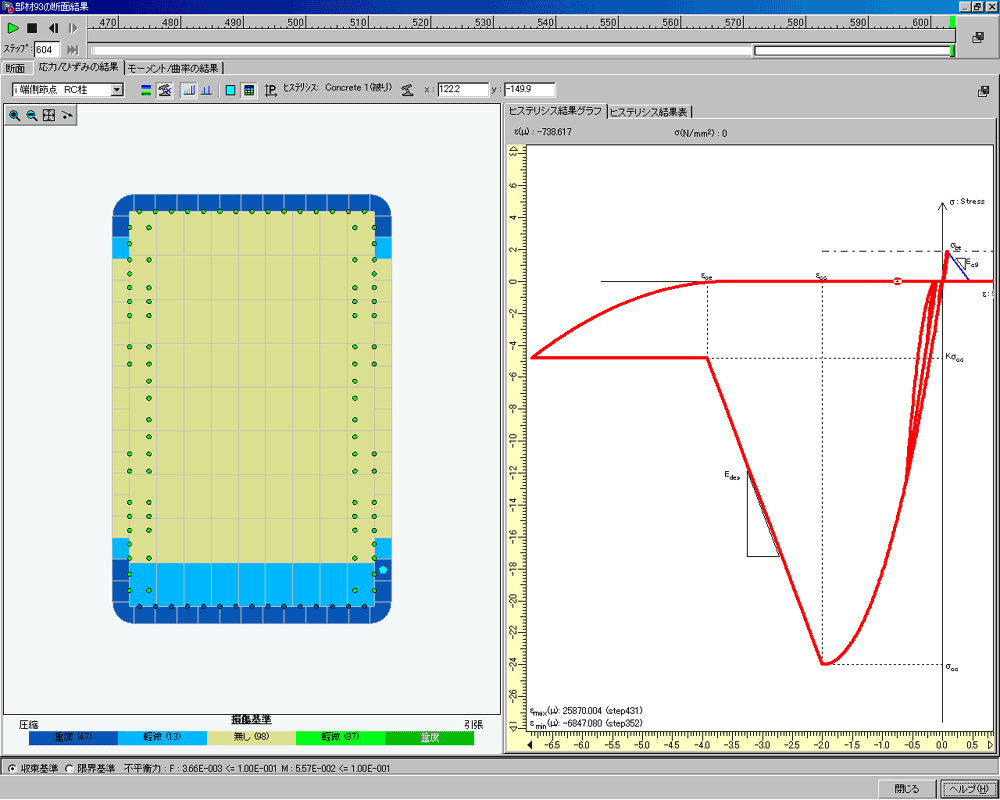Screen dimensions: 1000x800
Task: Open the i端側節点 RC柱 dropdown
Action: (x=117, y=90)
